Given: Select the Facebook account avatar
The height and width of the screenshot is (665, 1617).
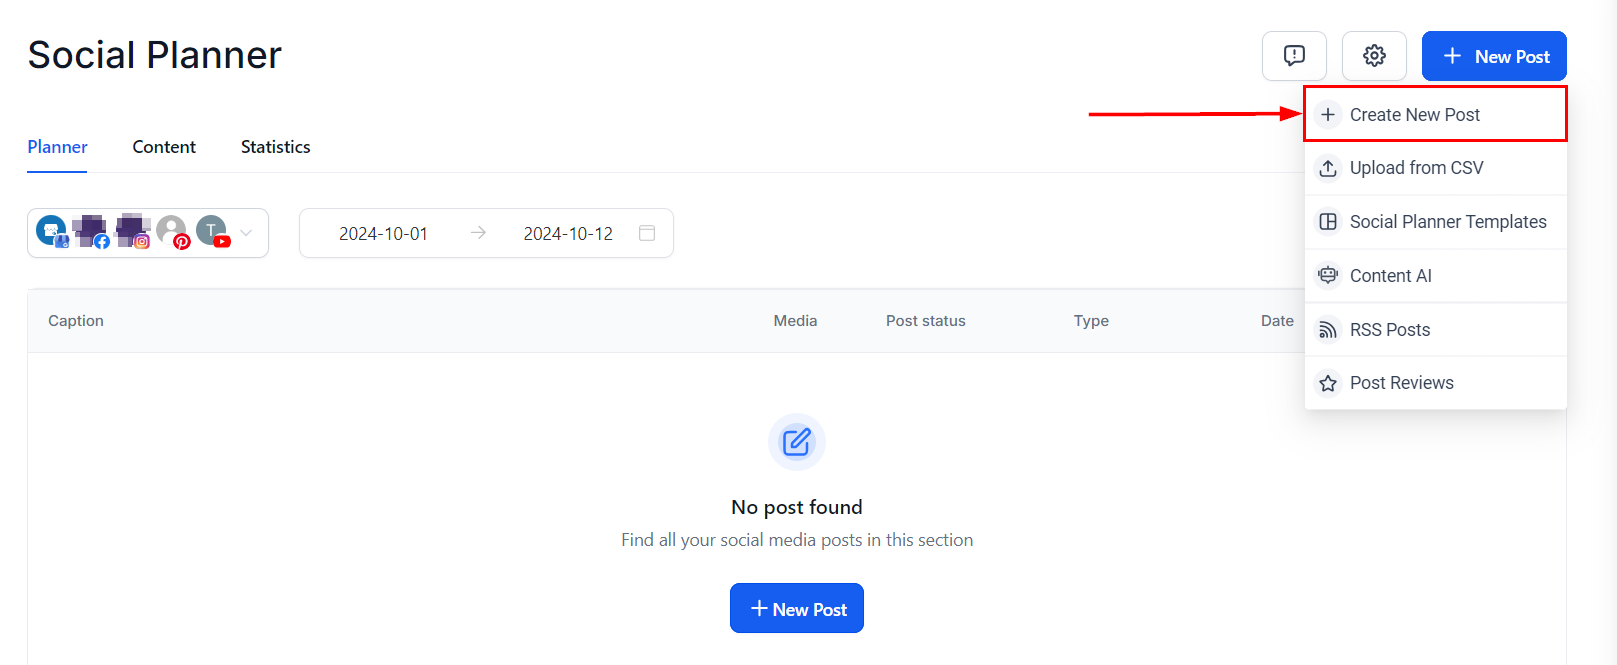Looking at the screenshot, I should click(x=91, y=232).
